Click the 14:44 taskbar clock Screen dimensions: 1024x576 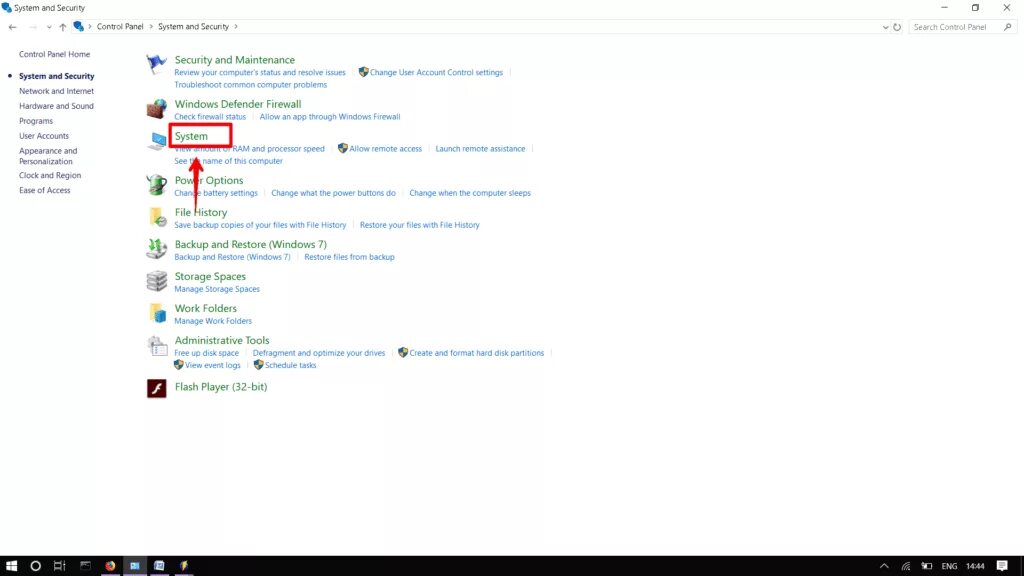(975, 566)
